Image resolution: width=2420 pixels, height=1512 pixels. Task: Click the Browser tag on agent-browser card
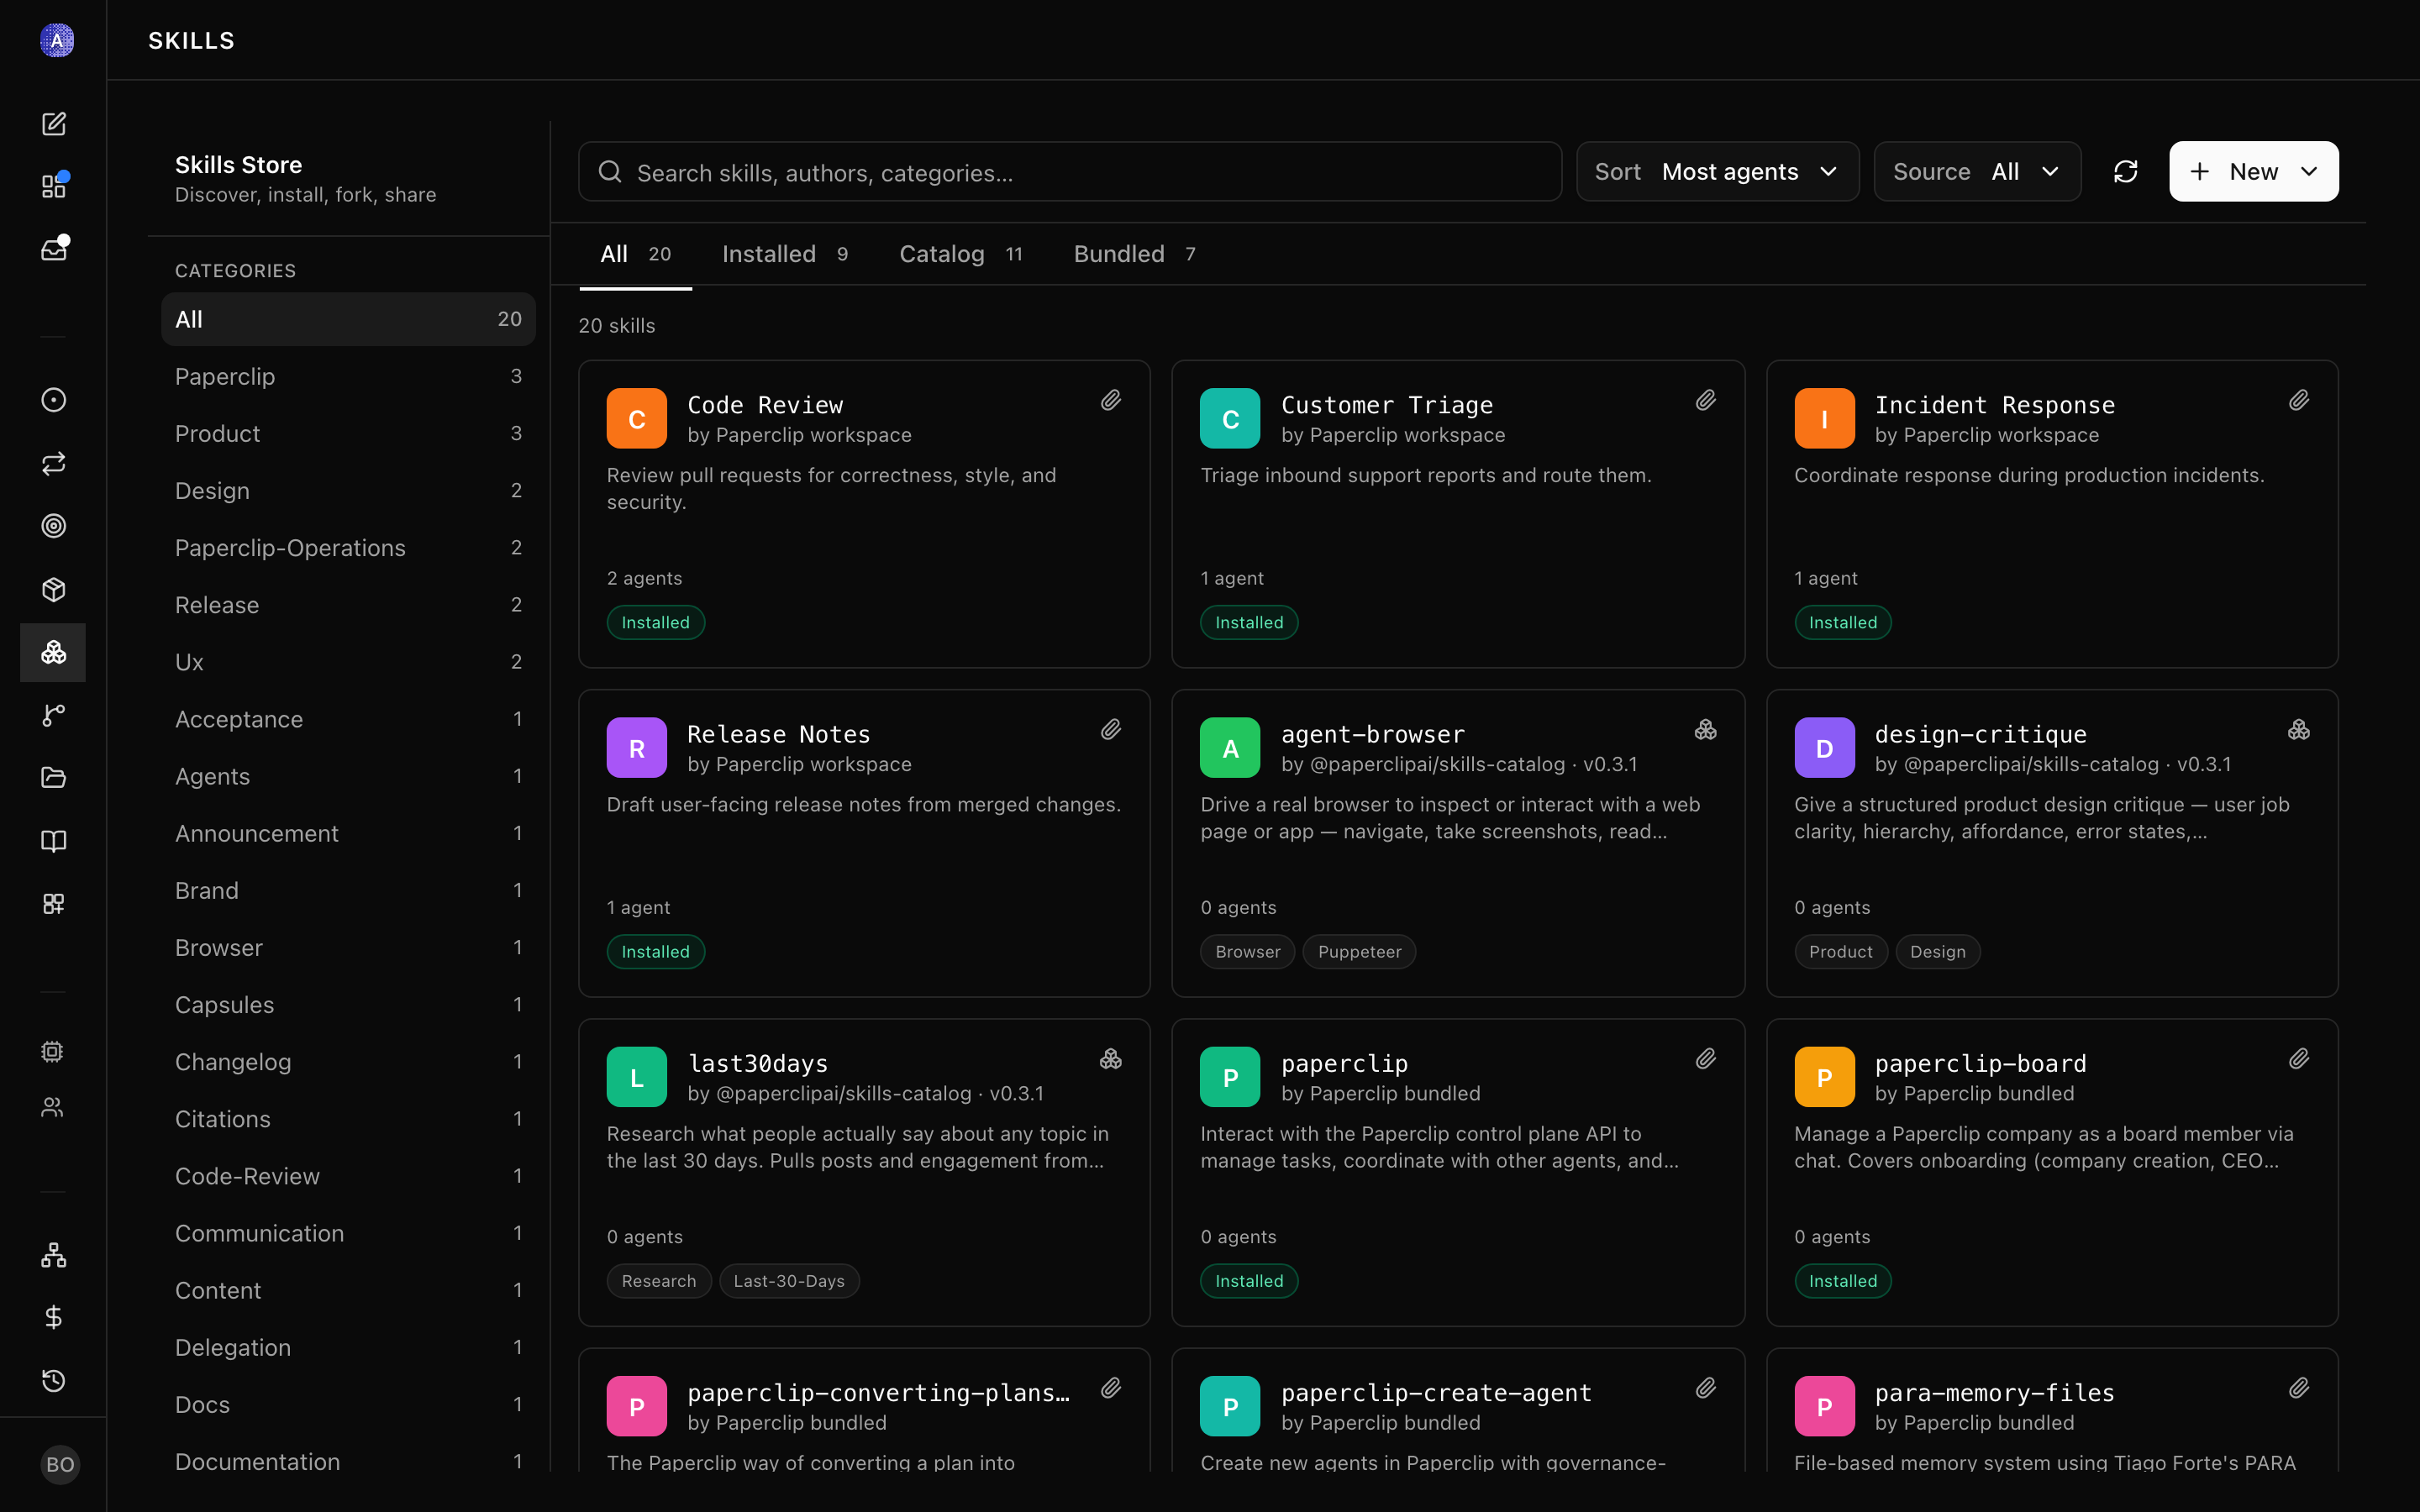[1247, 951]
